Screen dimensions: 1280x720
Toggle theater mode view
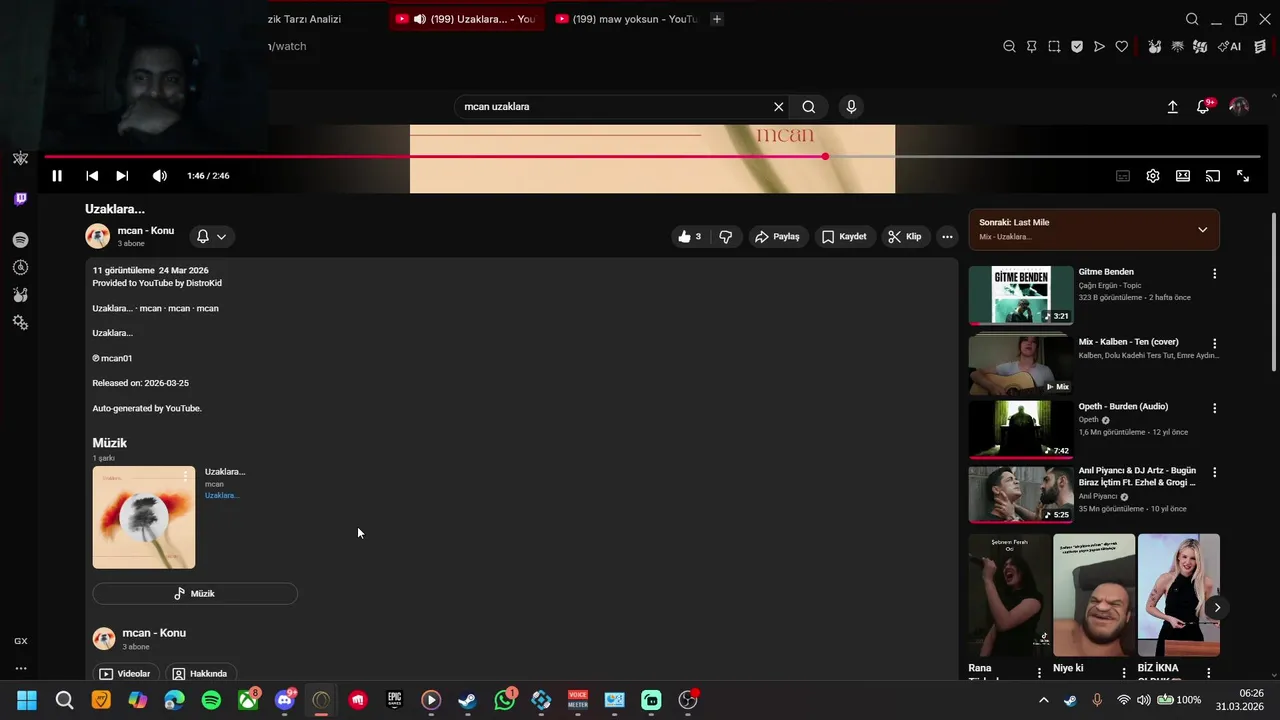(1183, 176)
